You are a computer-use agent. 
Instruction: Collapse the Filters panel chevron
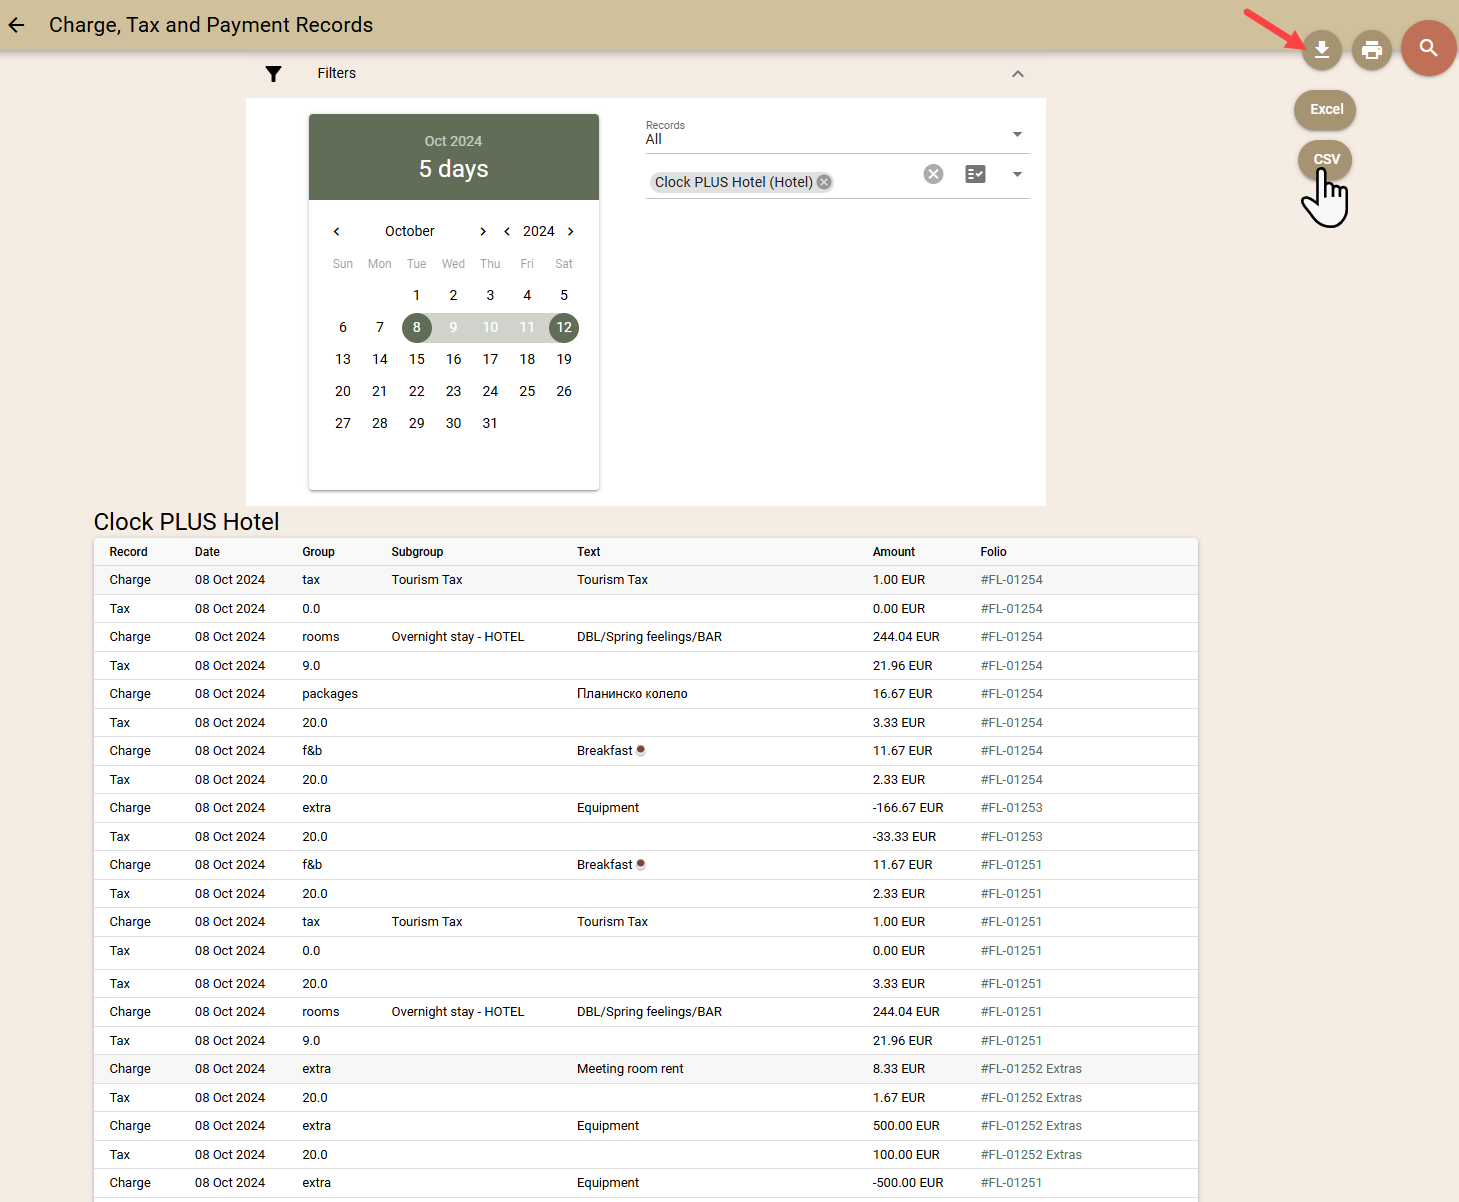pos(1018,74)
